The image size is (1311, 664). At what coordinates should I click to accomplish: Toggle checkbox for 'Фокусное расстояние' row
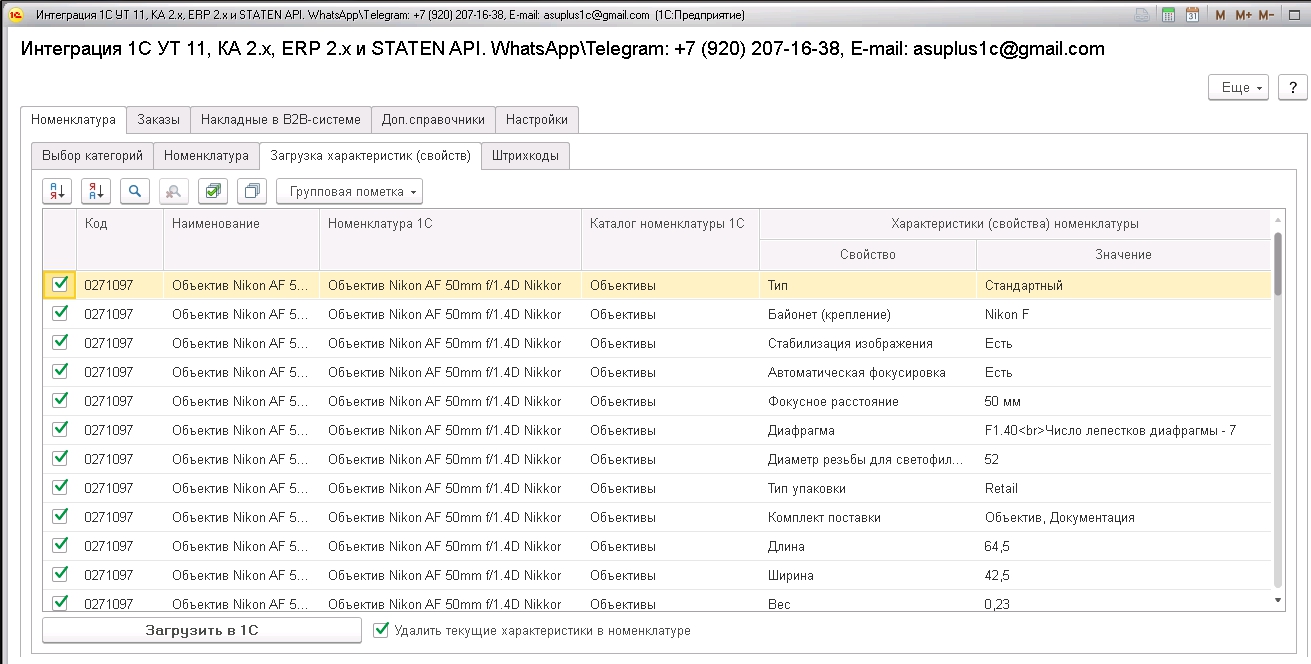click(x=60, y=401)
